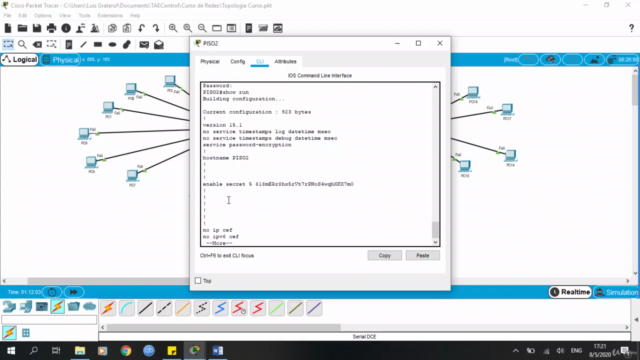Choose End Devices category icon

point(25,307)
